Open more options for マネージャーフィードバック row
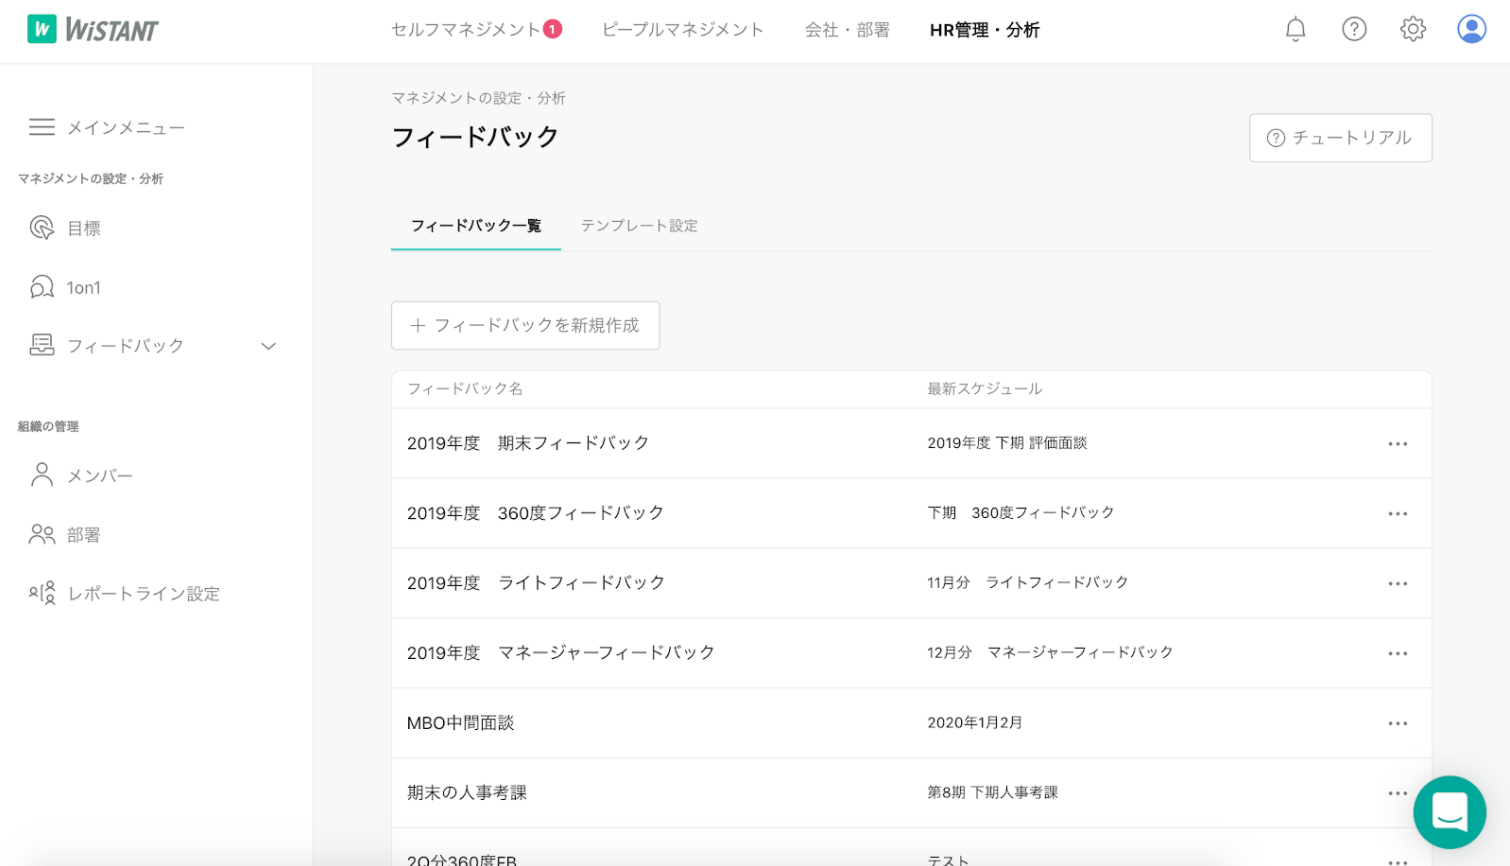The width and height of the screenshot is (1510, 866). (x=1398, y=654)
